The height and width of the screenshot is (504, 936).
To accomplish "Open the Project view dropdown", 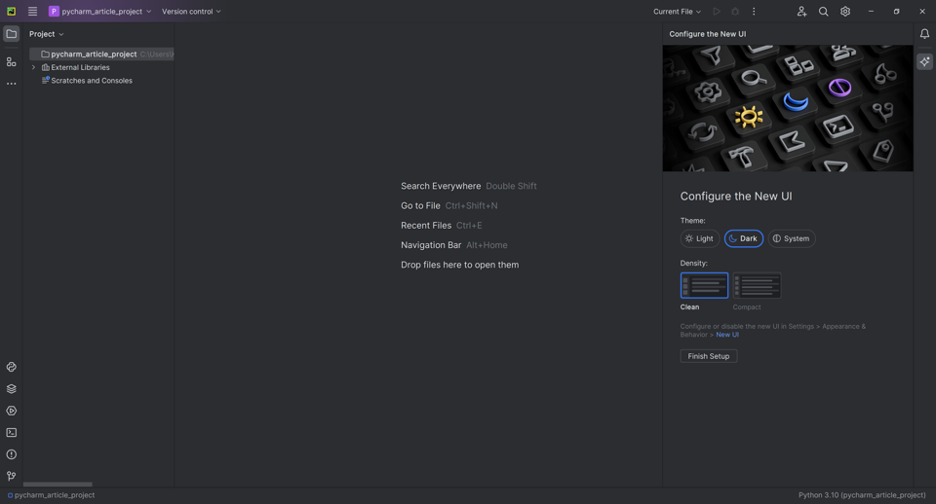I will [46, 34].
